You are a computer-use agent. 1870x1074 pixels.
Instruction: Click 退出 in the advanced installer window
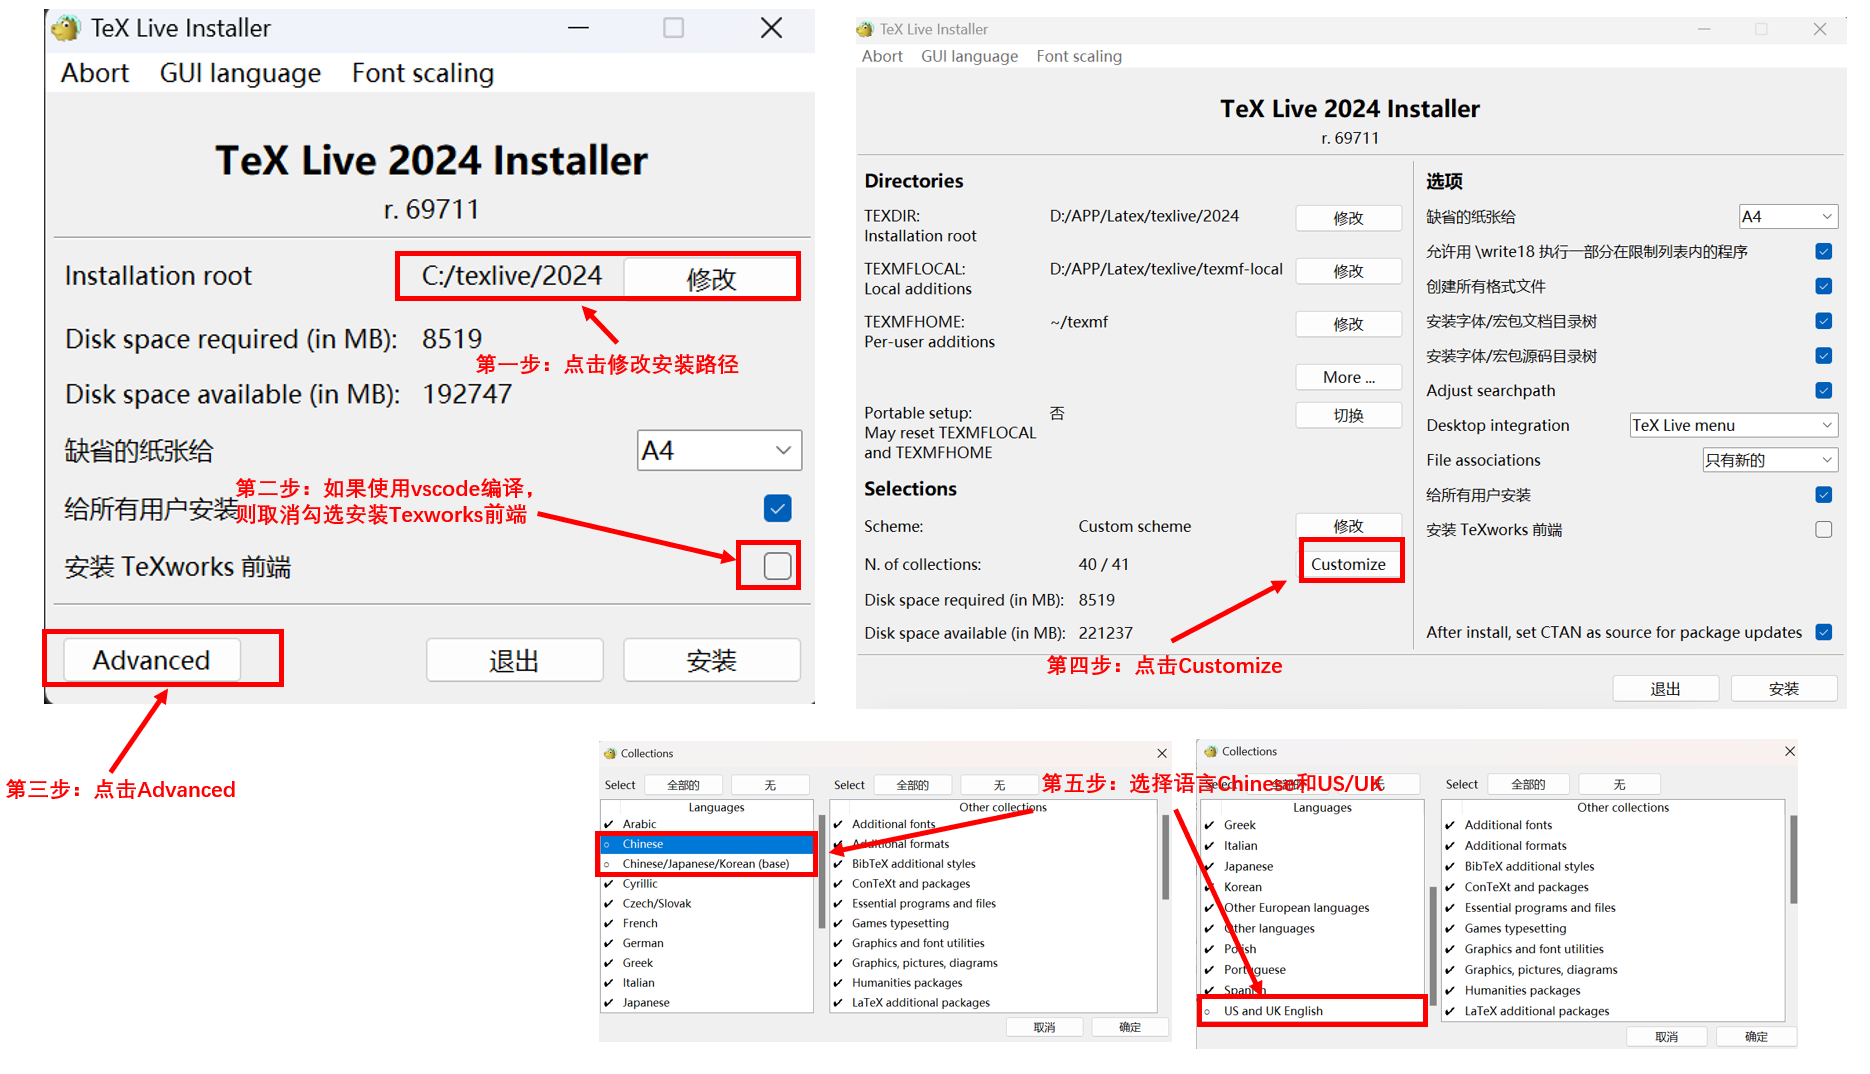[x=1665, y=689]
